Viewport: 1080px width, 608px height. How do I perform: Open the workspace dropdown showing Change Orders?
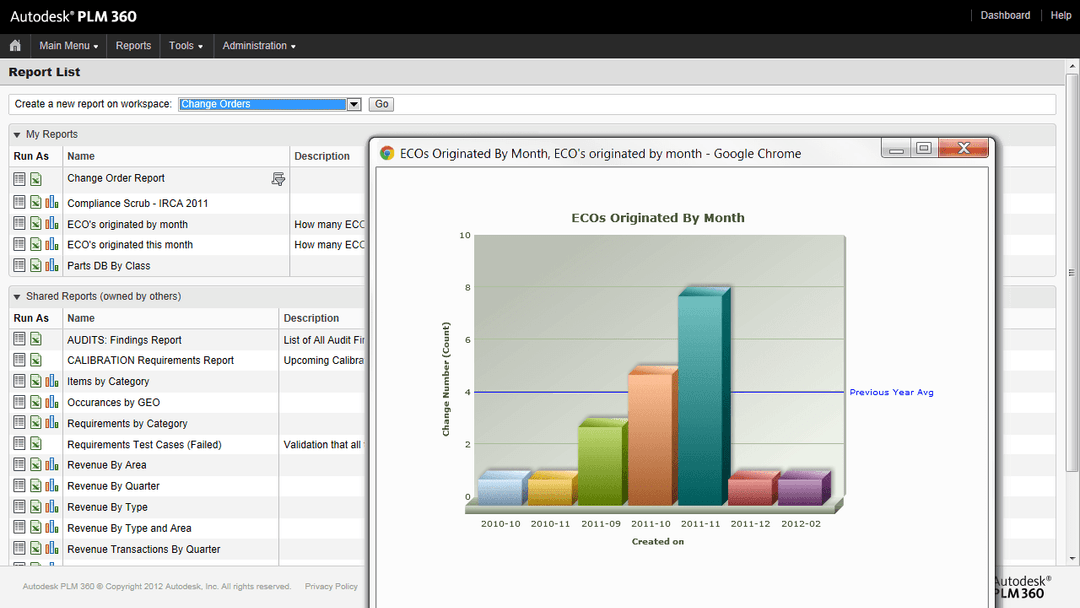pyautogui.click(x=353, y=104)
